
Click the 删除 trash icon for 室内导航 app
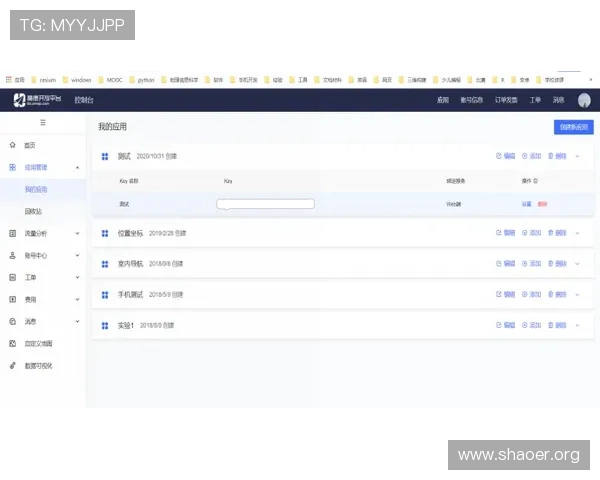point(550,264)
